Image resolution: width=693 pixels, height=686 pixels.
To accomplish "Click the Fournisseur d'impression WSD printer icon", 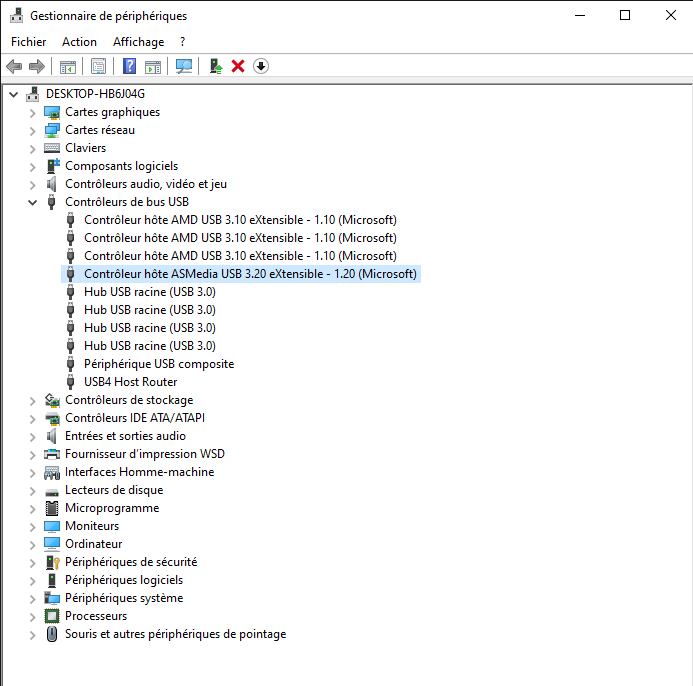I will tap(52, 454).
